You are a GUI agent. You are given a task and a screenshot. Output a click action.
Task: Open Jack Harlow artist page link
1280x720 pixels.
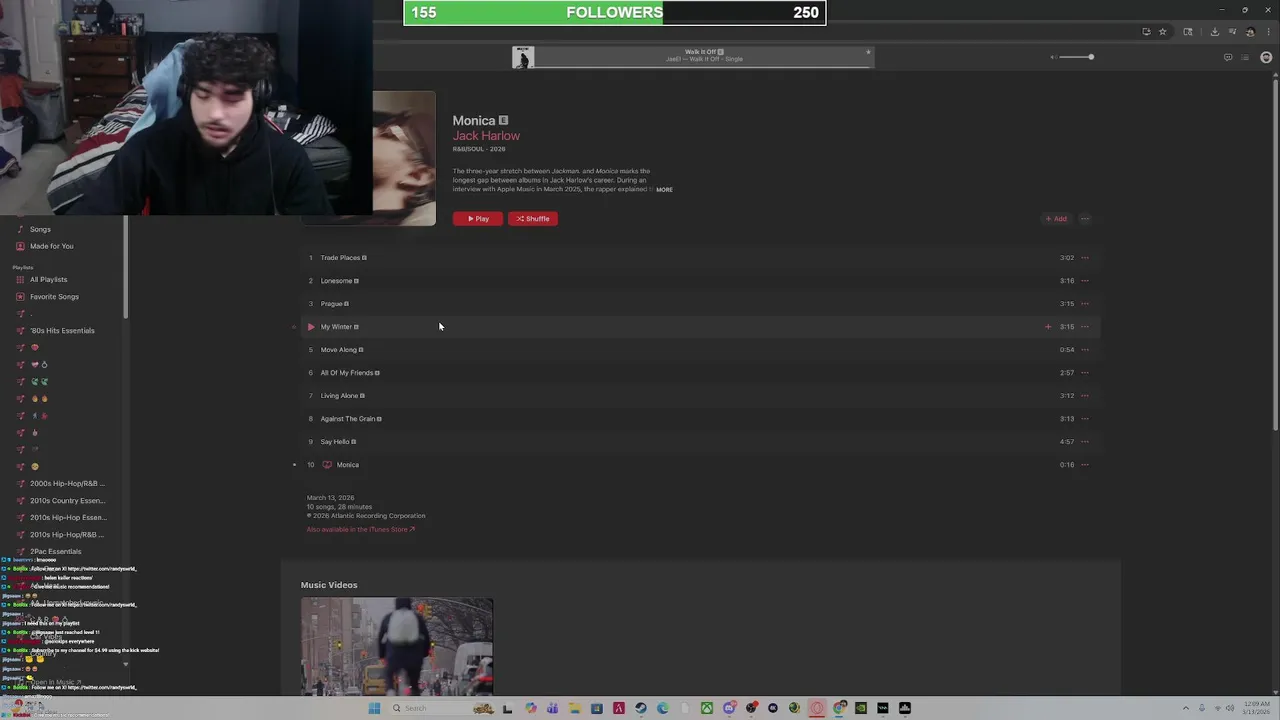pyautogui.click(x=486, y=135)
